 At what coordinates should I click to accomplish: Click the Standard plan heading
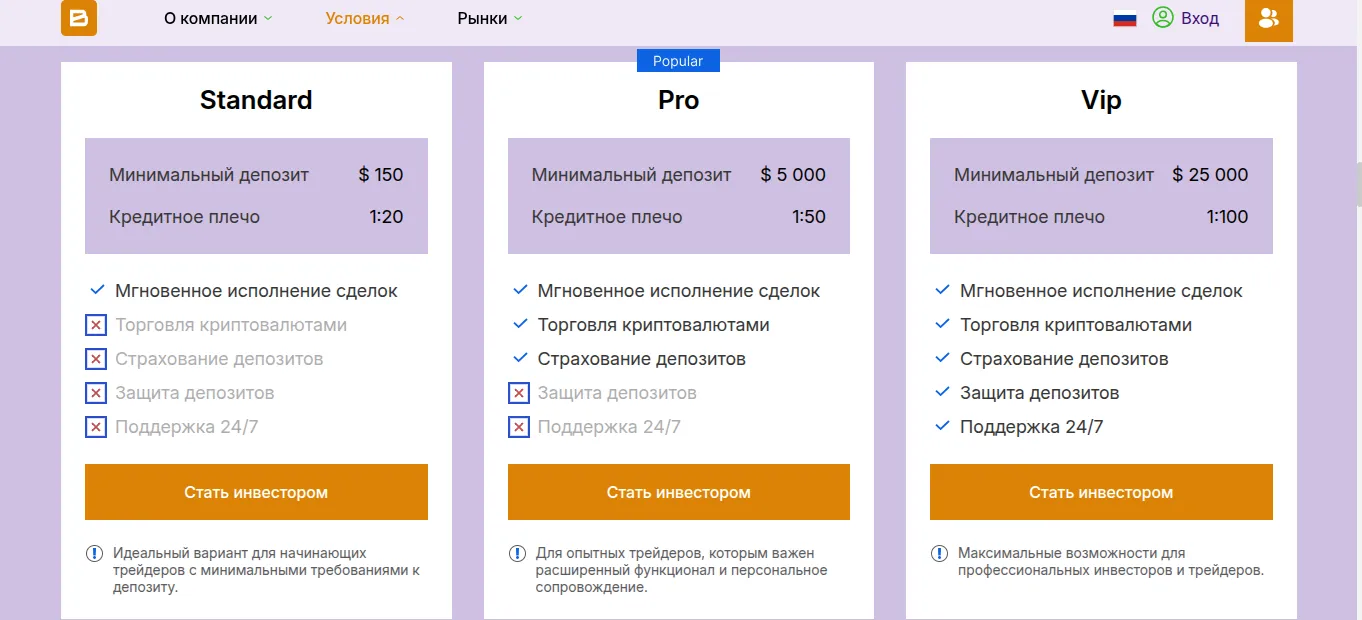(256, 100)
